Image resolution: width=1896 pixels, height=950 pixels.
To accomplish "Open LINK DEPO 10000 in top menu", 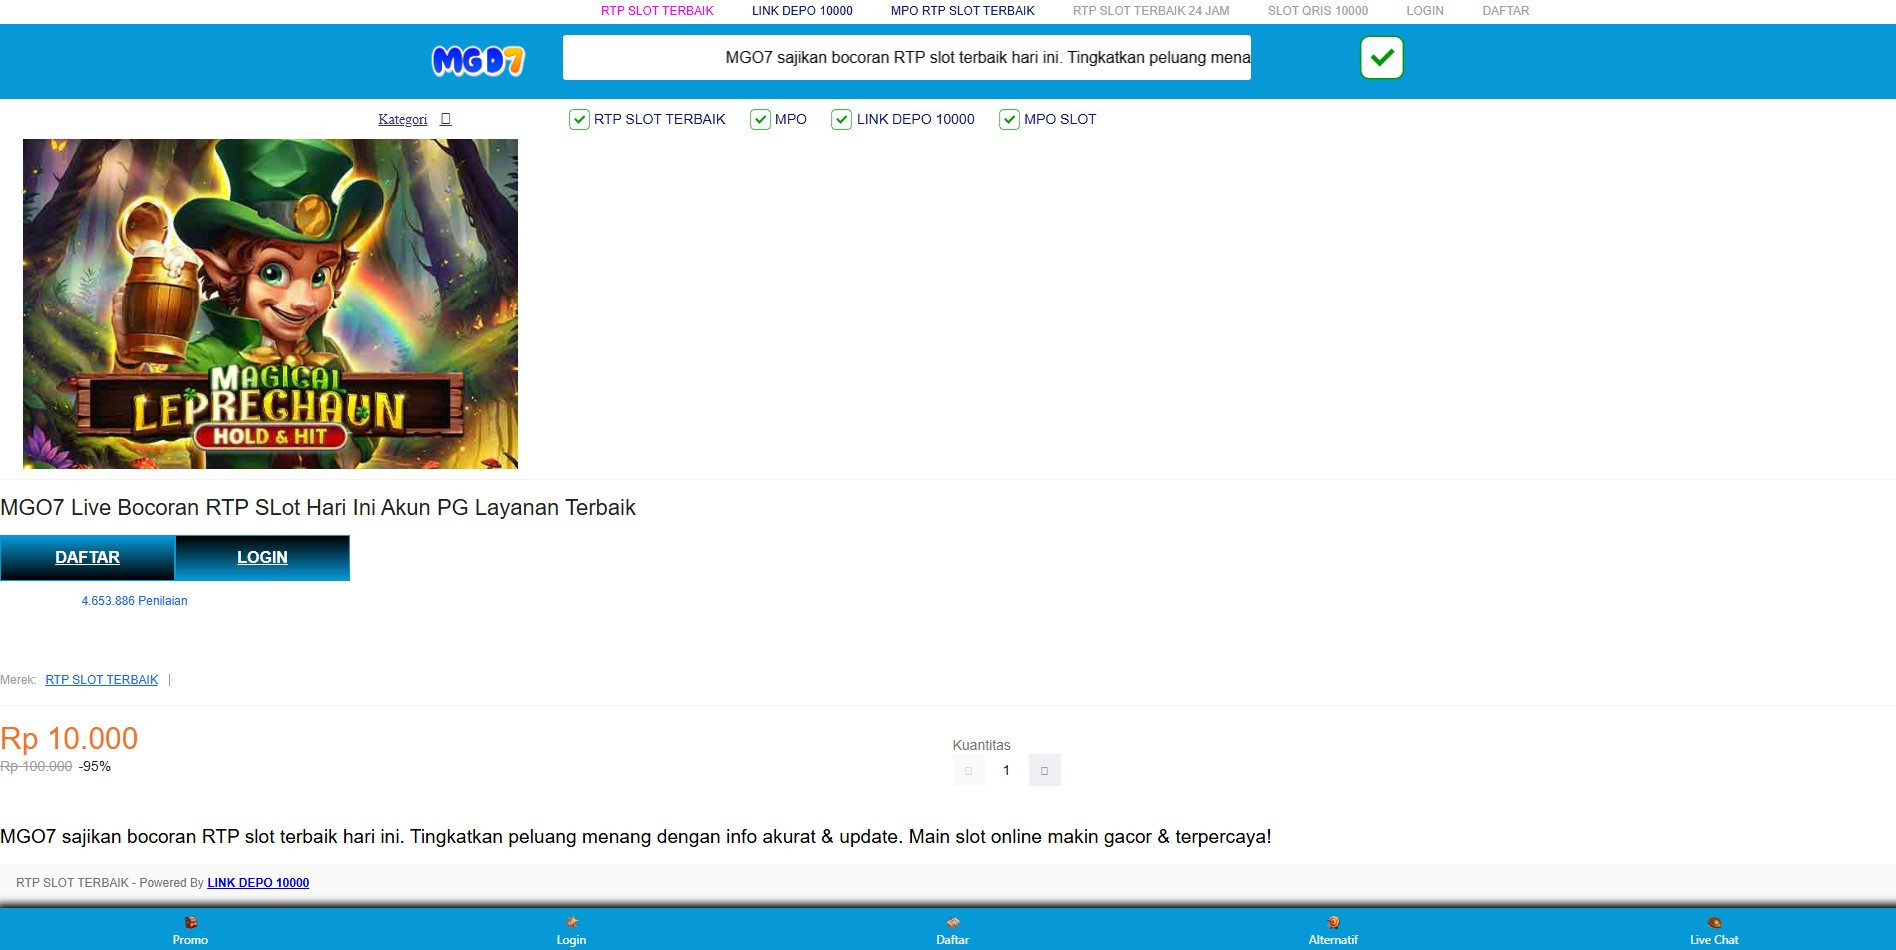I will (802, 11).
